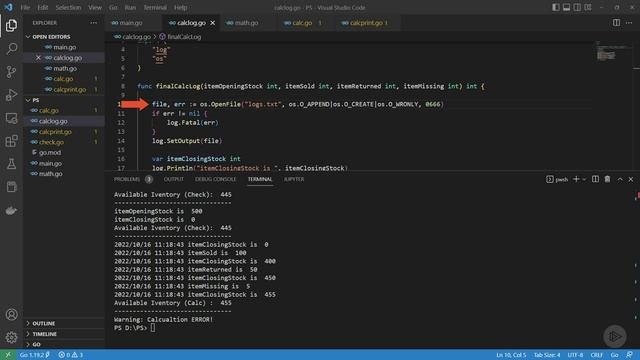Open the Source Control view icon
The width and height of the screenshot is (640, 360).
[11, 72]
